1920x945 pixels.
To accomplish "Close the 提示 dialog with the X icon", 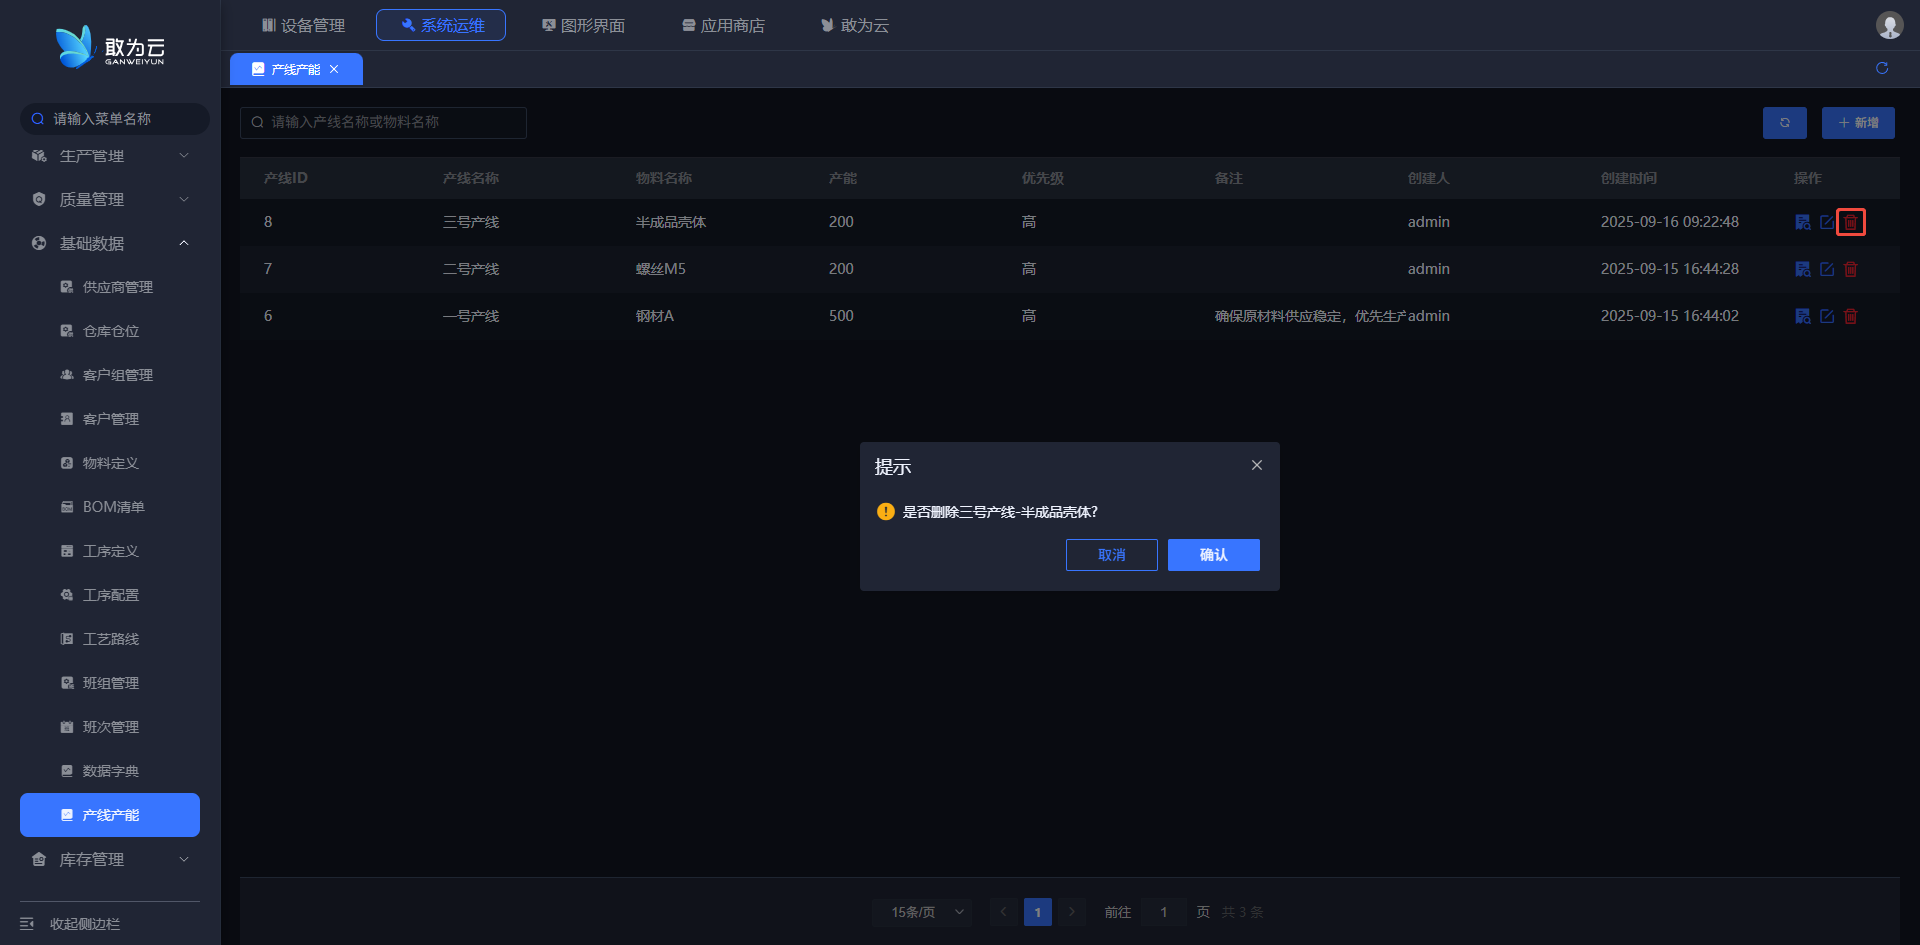I will point(1256,465).
